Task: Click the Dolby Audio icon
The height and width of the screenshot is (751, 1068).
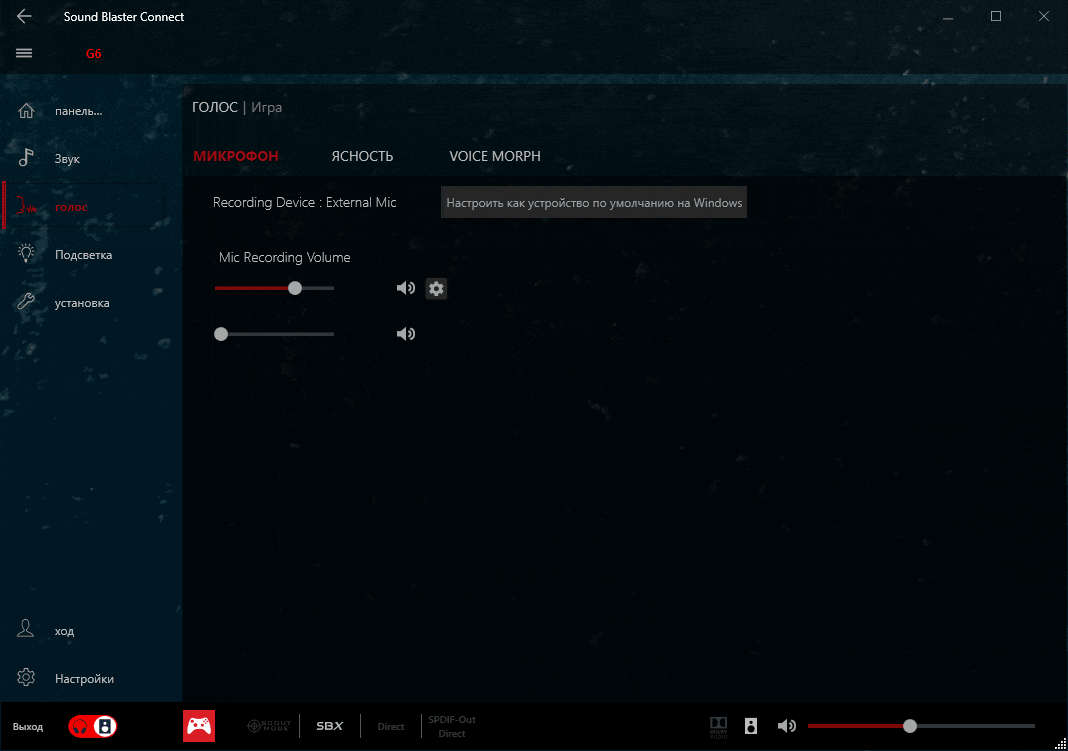Action: pos(718,726)
